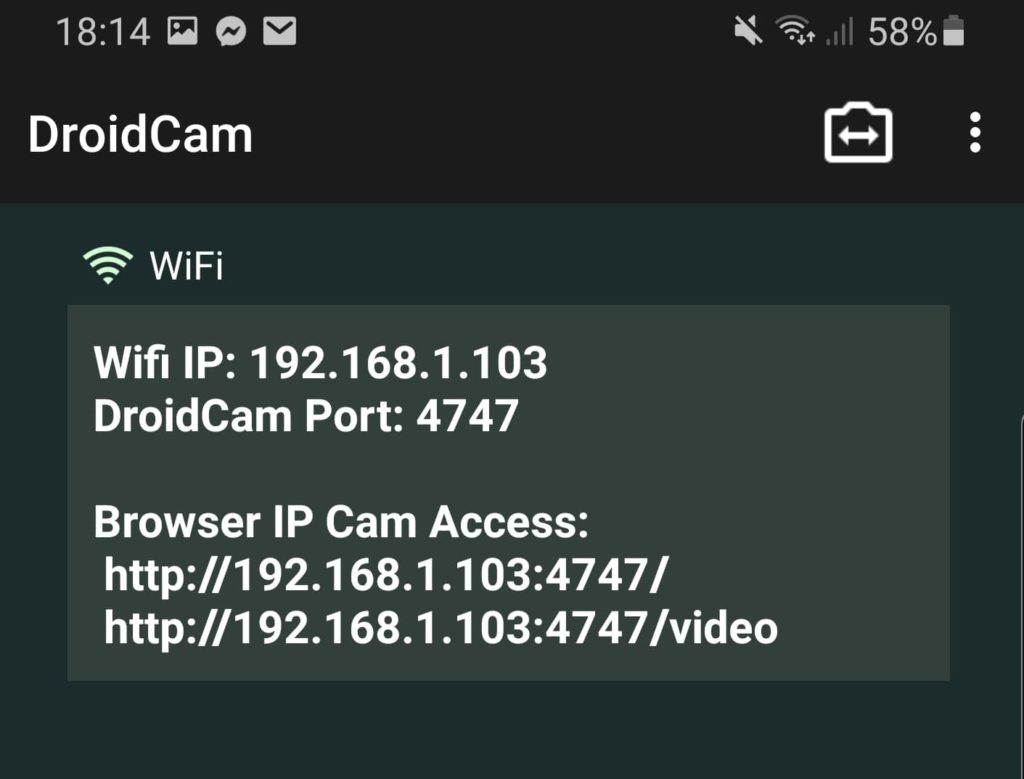This screenshot has height=779, width=1024.
Task: Open the DroidCam overflow menu
Action: click(x=975, y=133)
